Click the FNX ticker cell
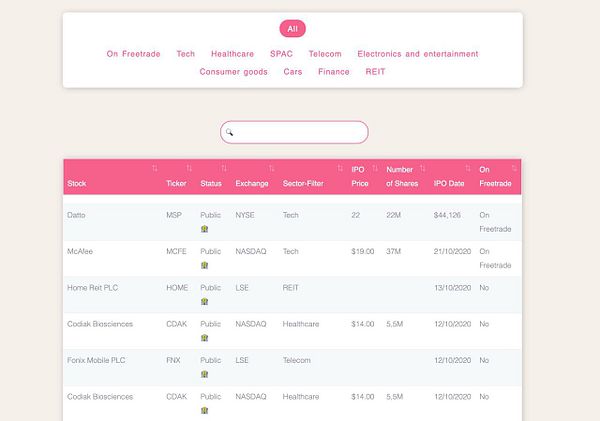600x421 pixels. pos(173,361)
